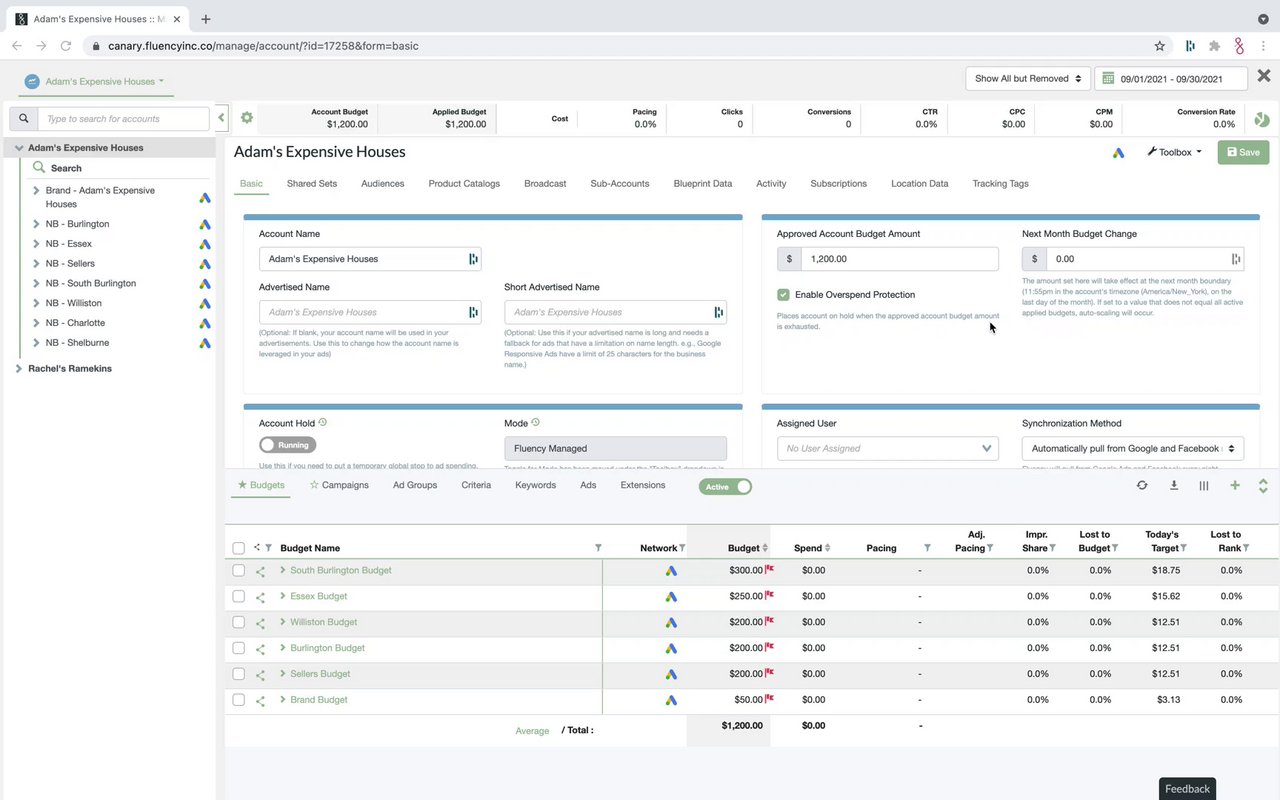Select NB - Shelburne in the account tree
The height and width of the screenshot is (800, 1280).
tap(77, 343)
